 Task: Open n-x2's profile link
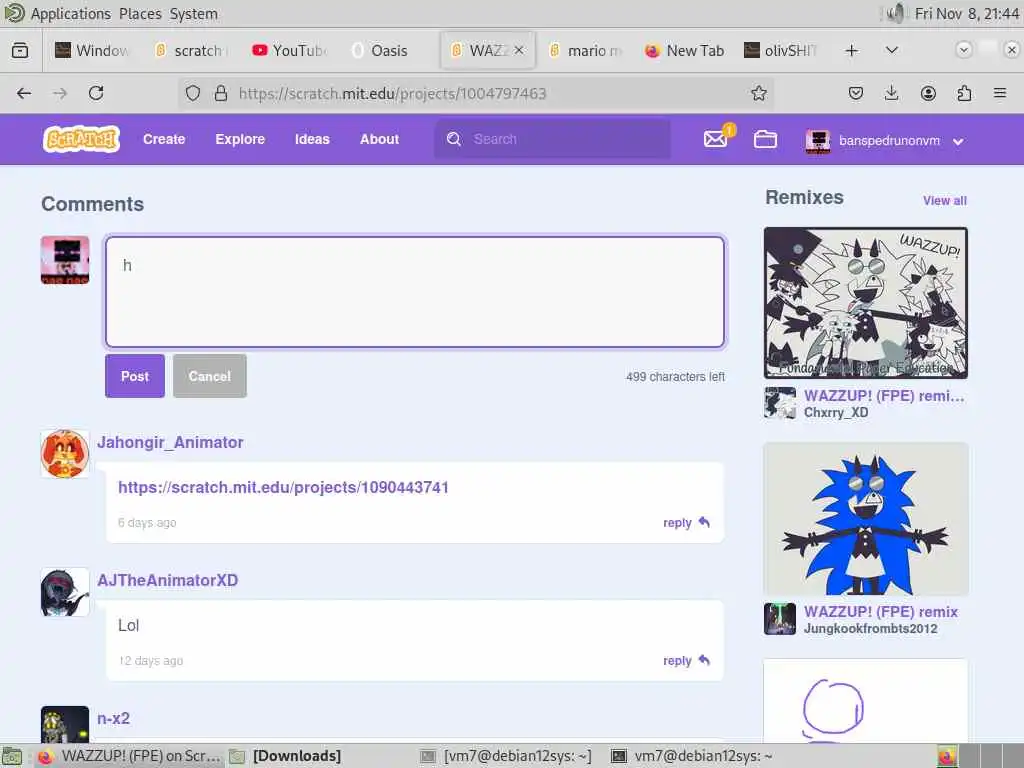113,718
